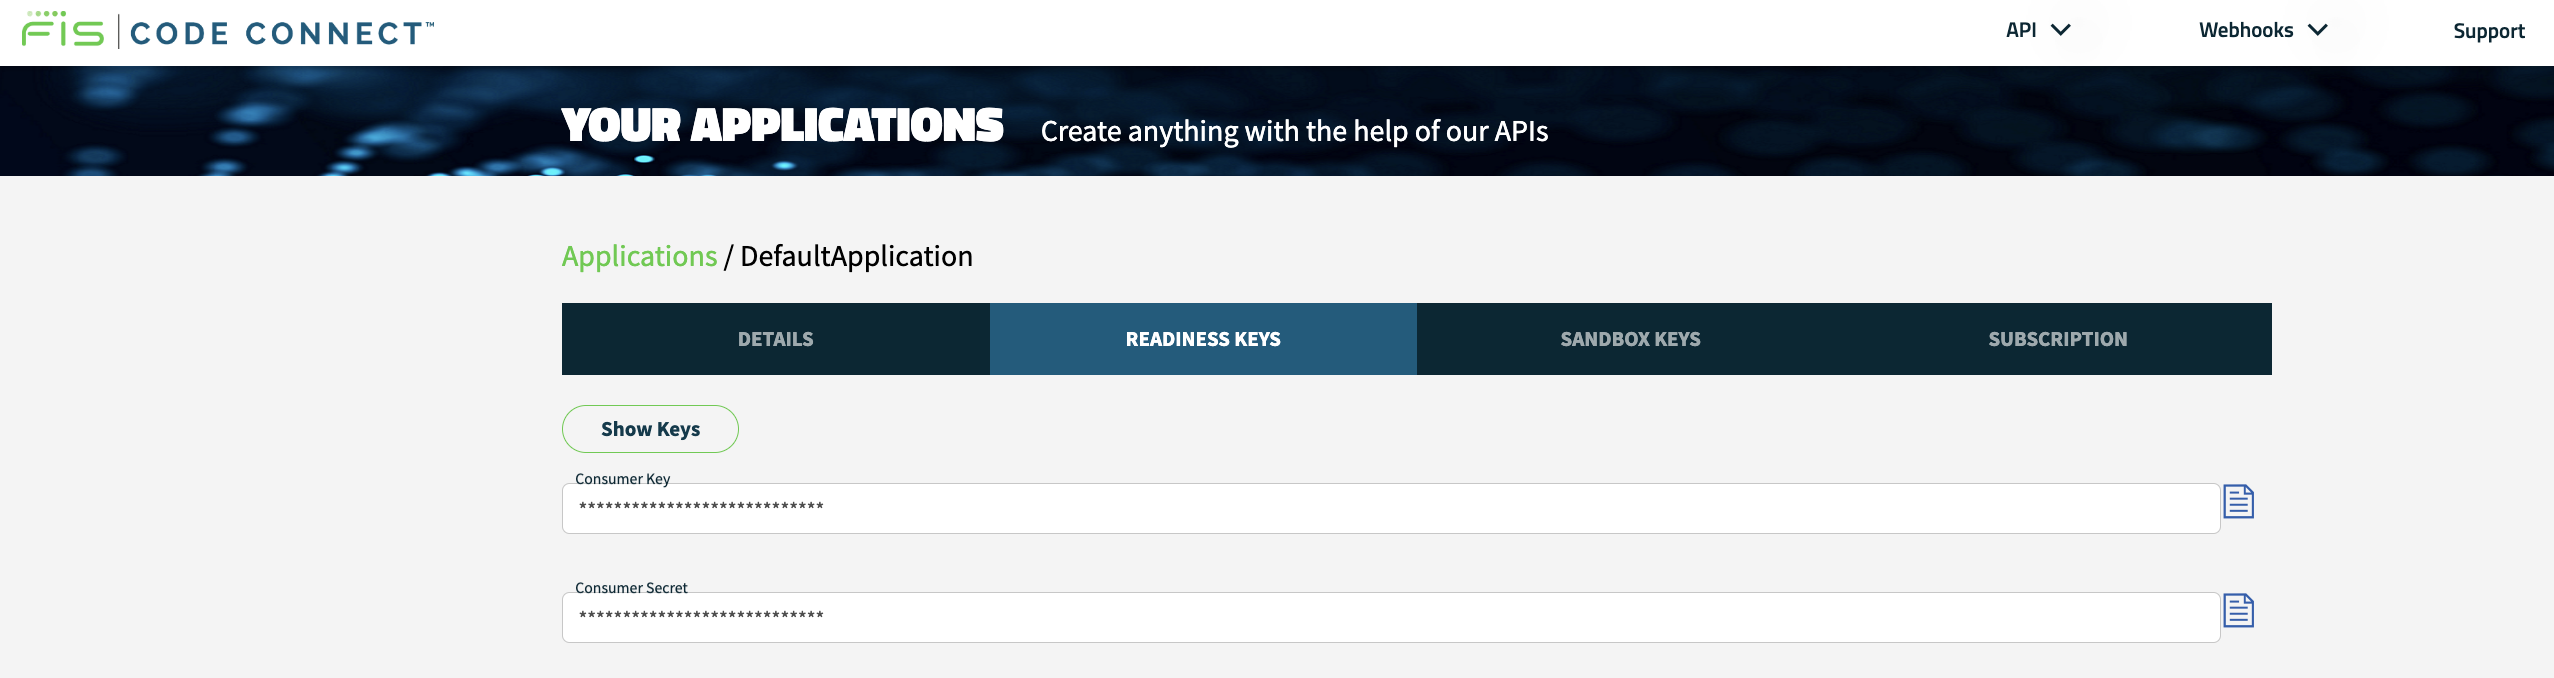Switch to the Sandbox Keys tab

1629,338
